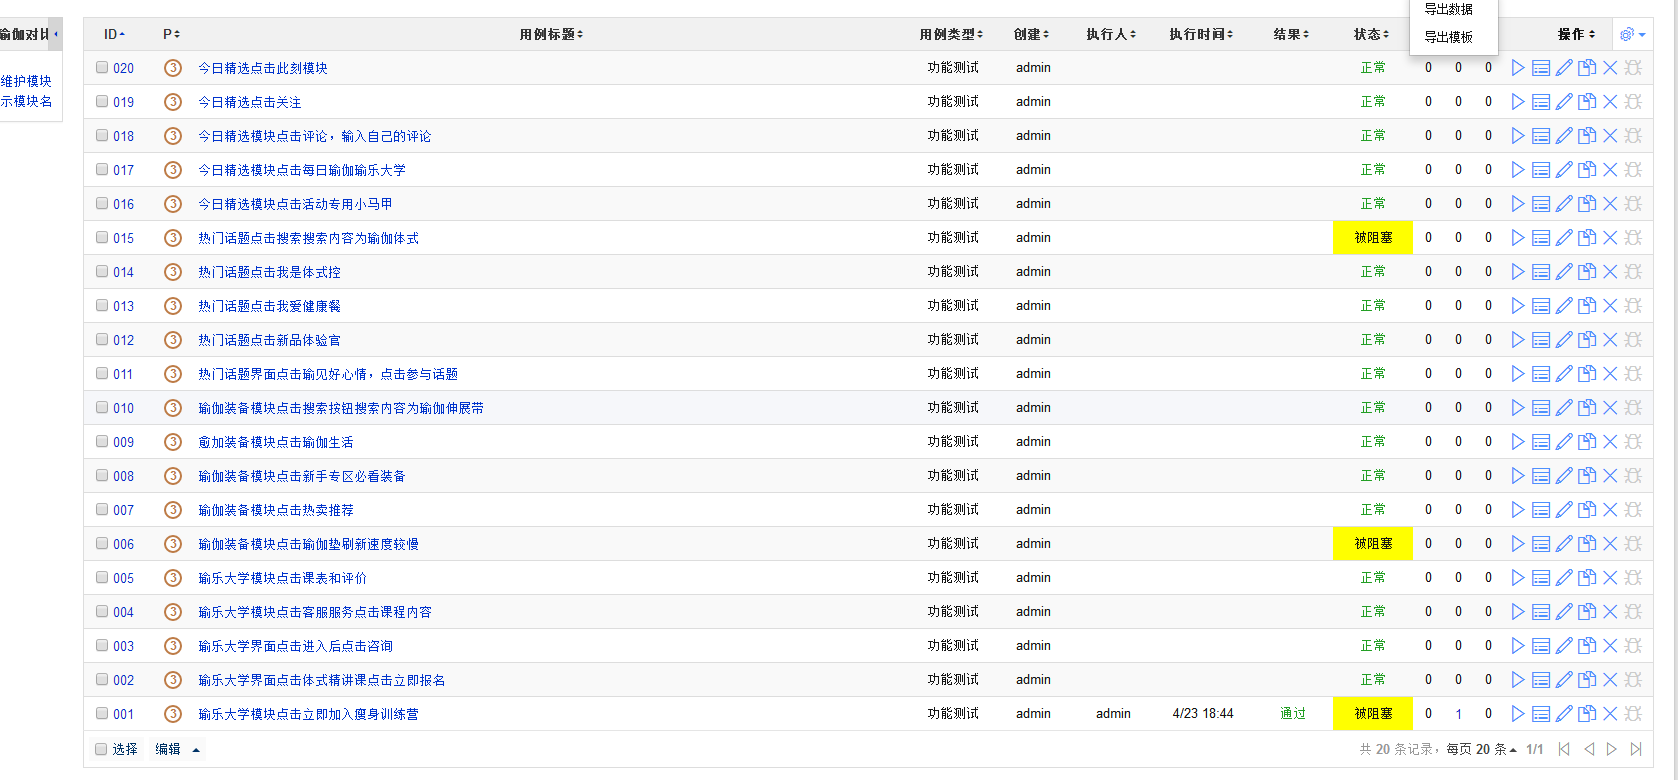Open results list icon for case 018

(x=1540, y=136)
